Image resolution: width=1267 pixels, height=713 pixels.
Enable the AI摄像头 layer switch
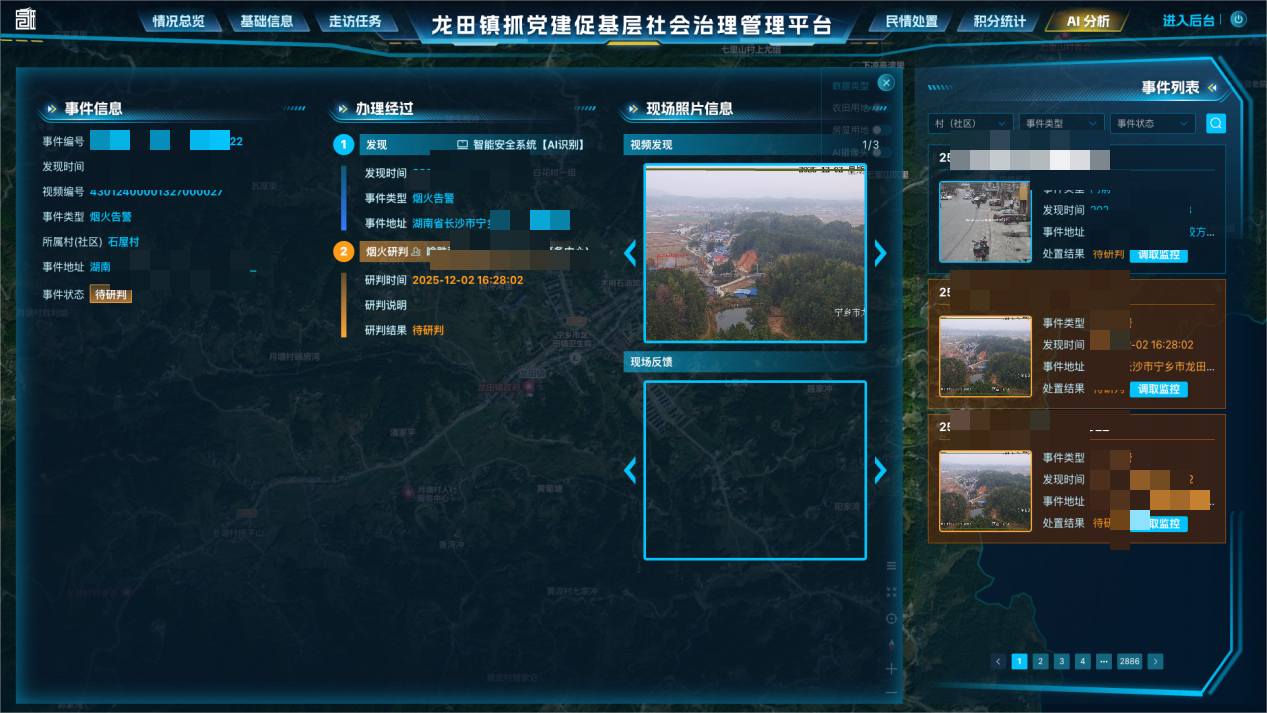880,152
